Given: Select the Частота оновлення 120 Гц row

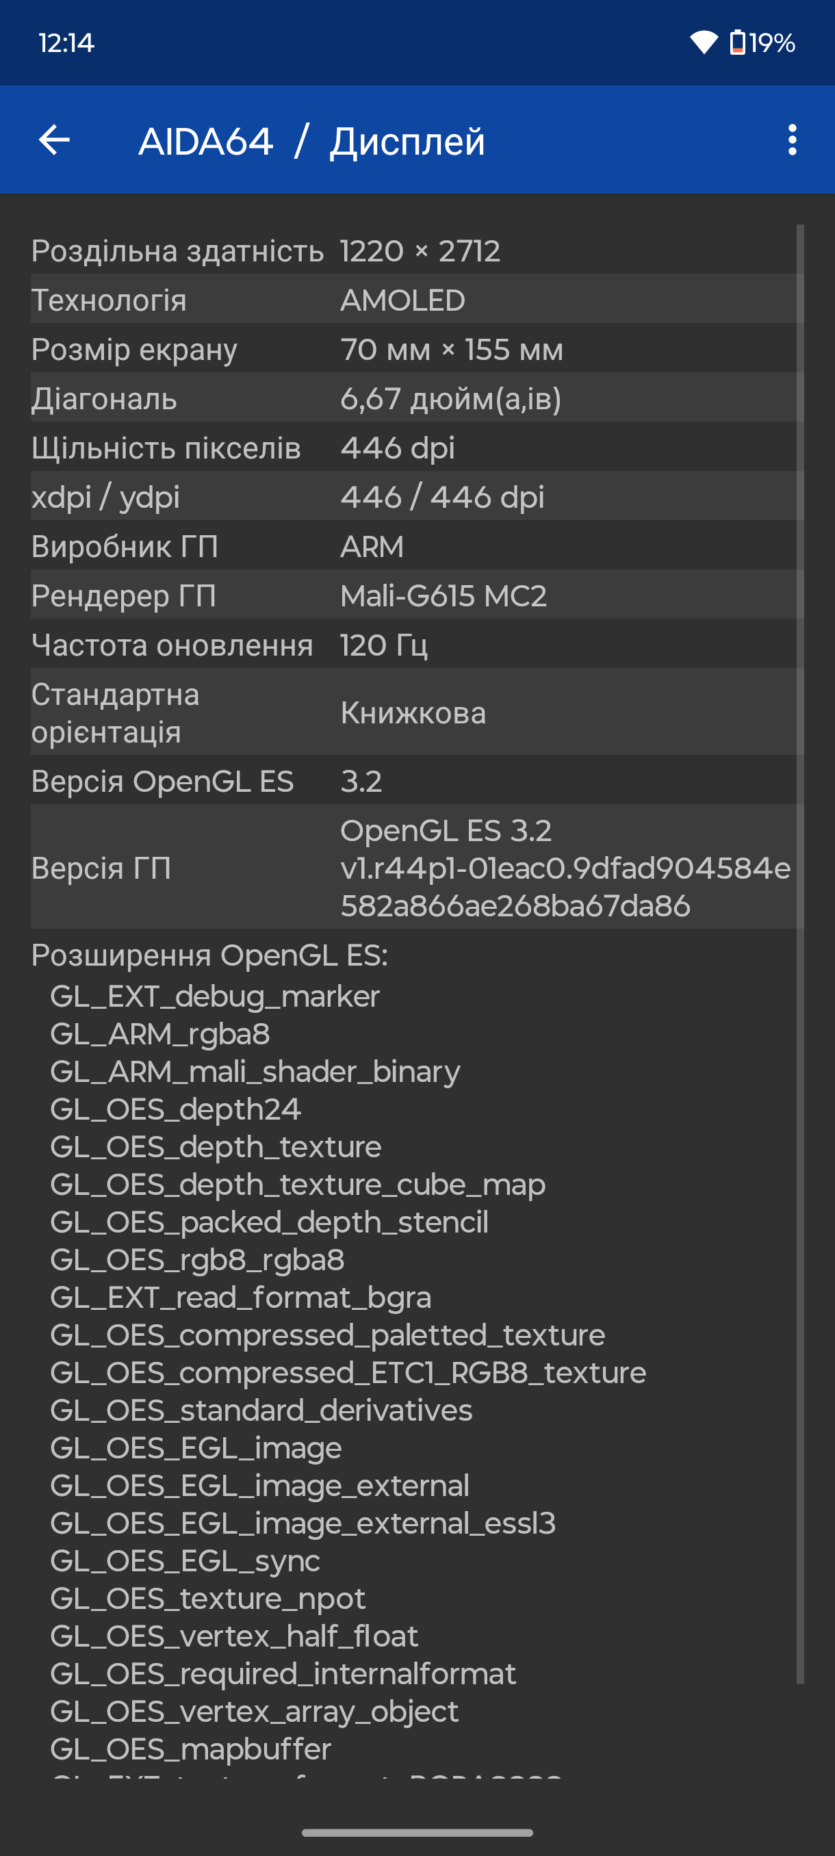Looking at the screenshot, I should click(x=416, y=644).
